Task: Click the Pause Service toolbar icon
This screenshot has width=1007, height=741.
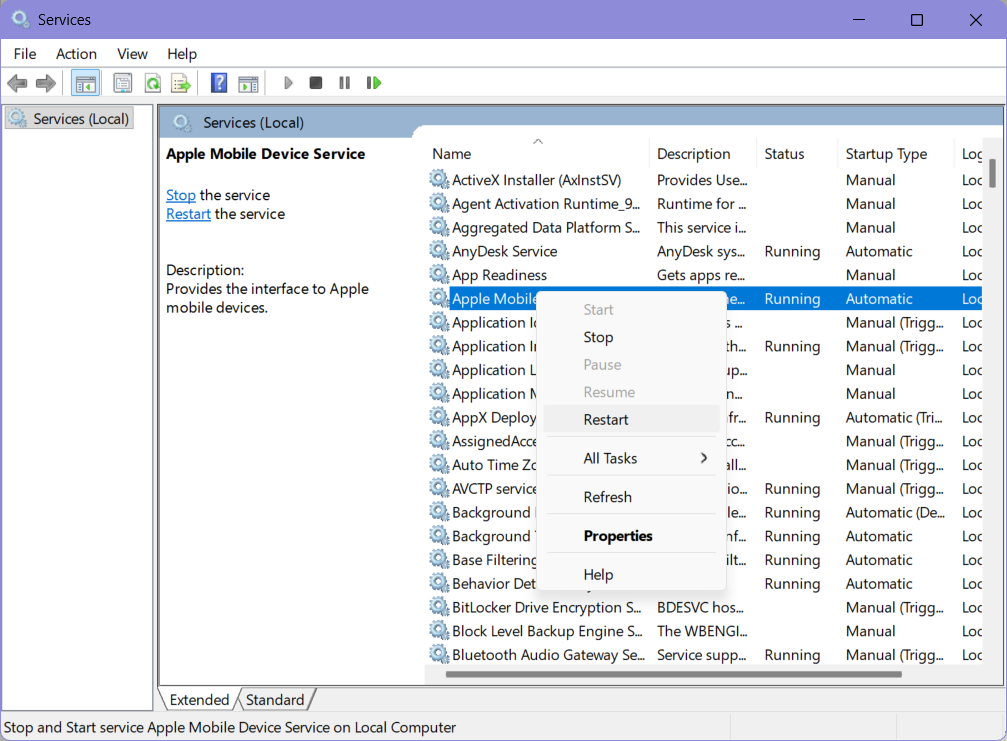Action: point(344,83)
